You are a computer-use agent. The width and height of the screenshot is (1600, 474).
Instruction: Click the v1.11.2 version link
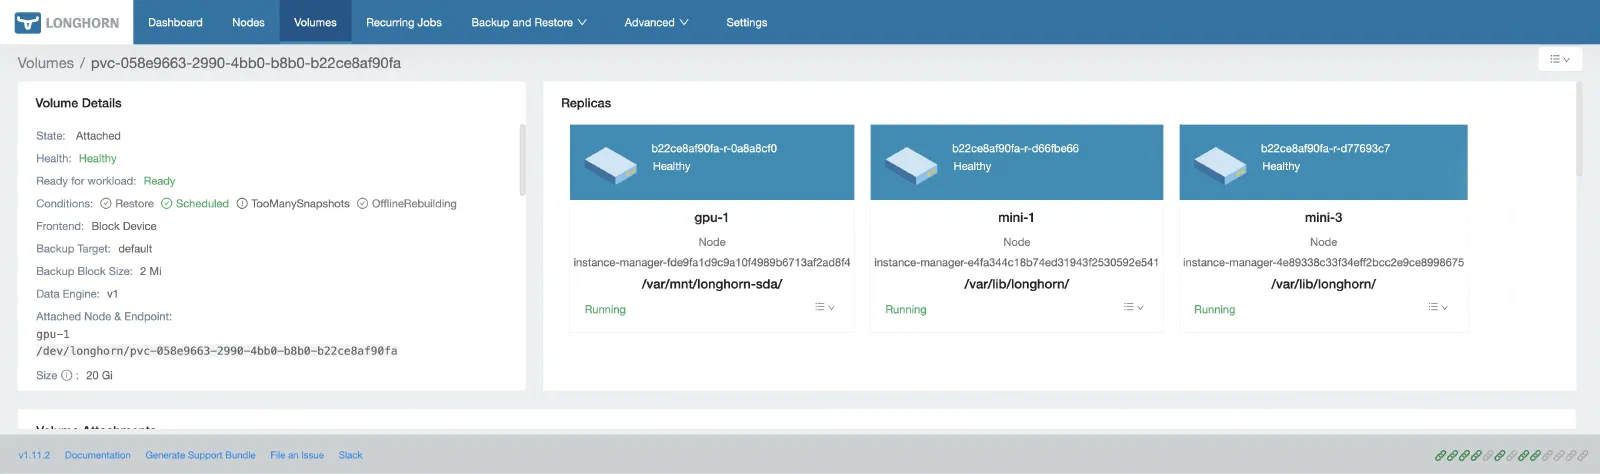[x=34, y=455]
